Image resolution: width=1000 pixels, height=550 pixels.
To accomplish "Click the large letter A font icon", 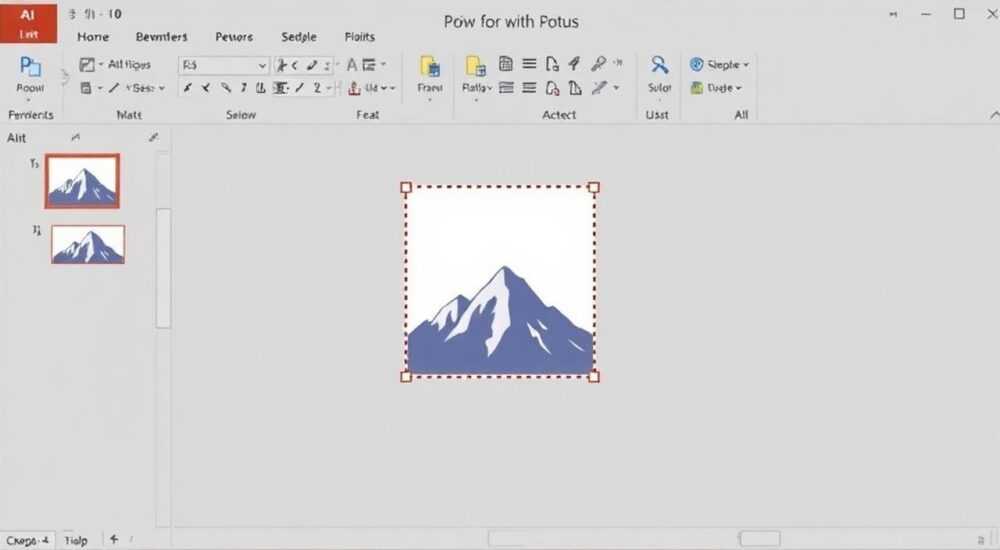I will click(x=351, y=64).
